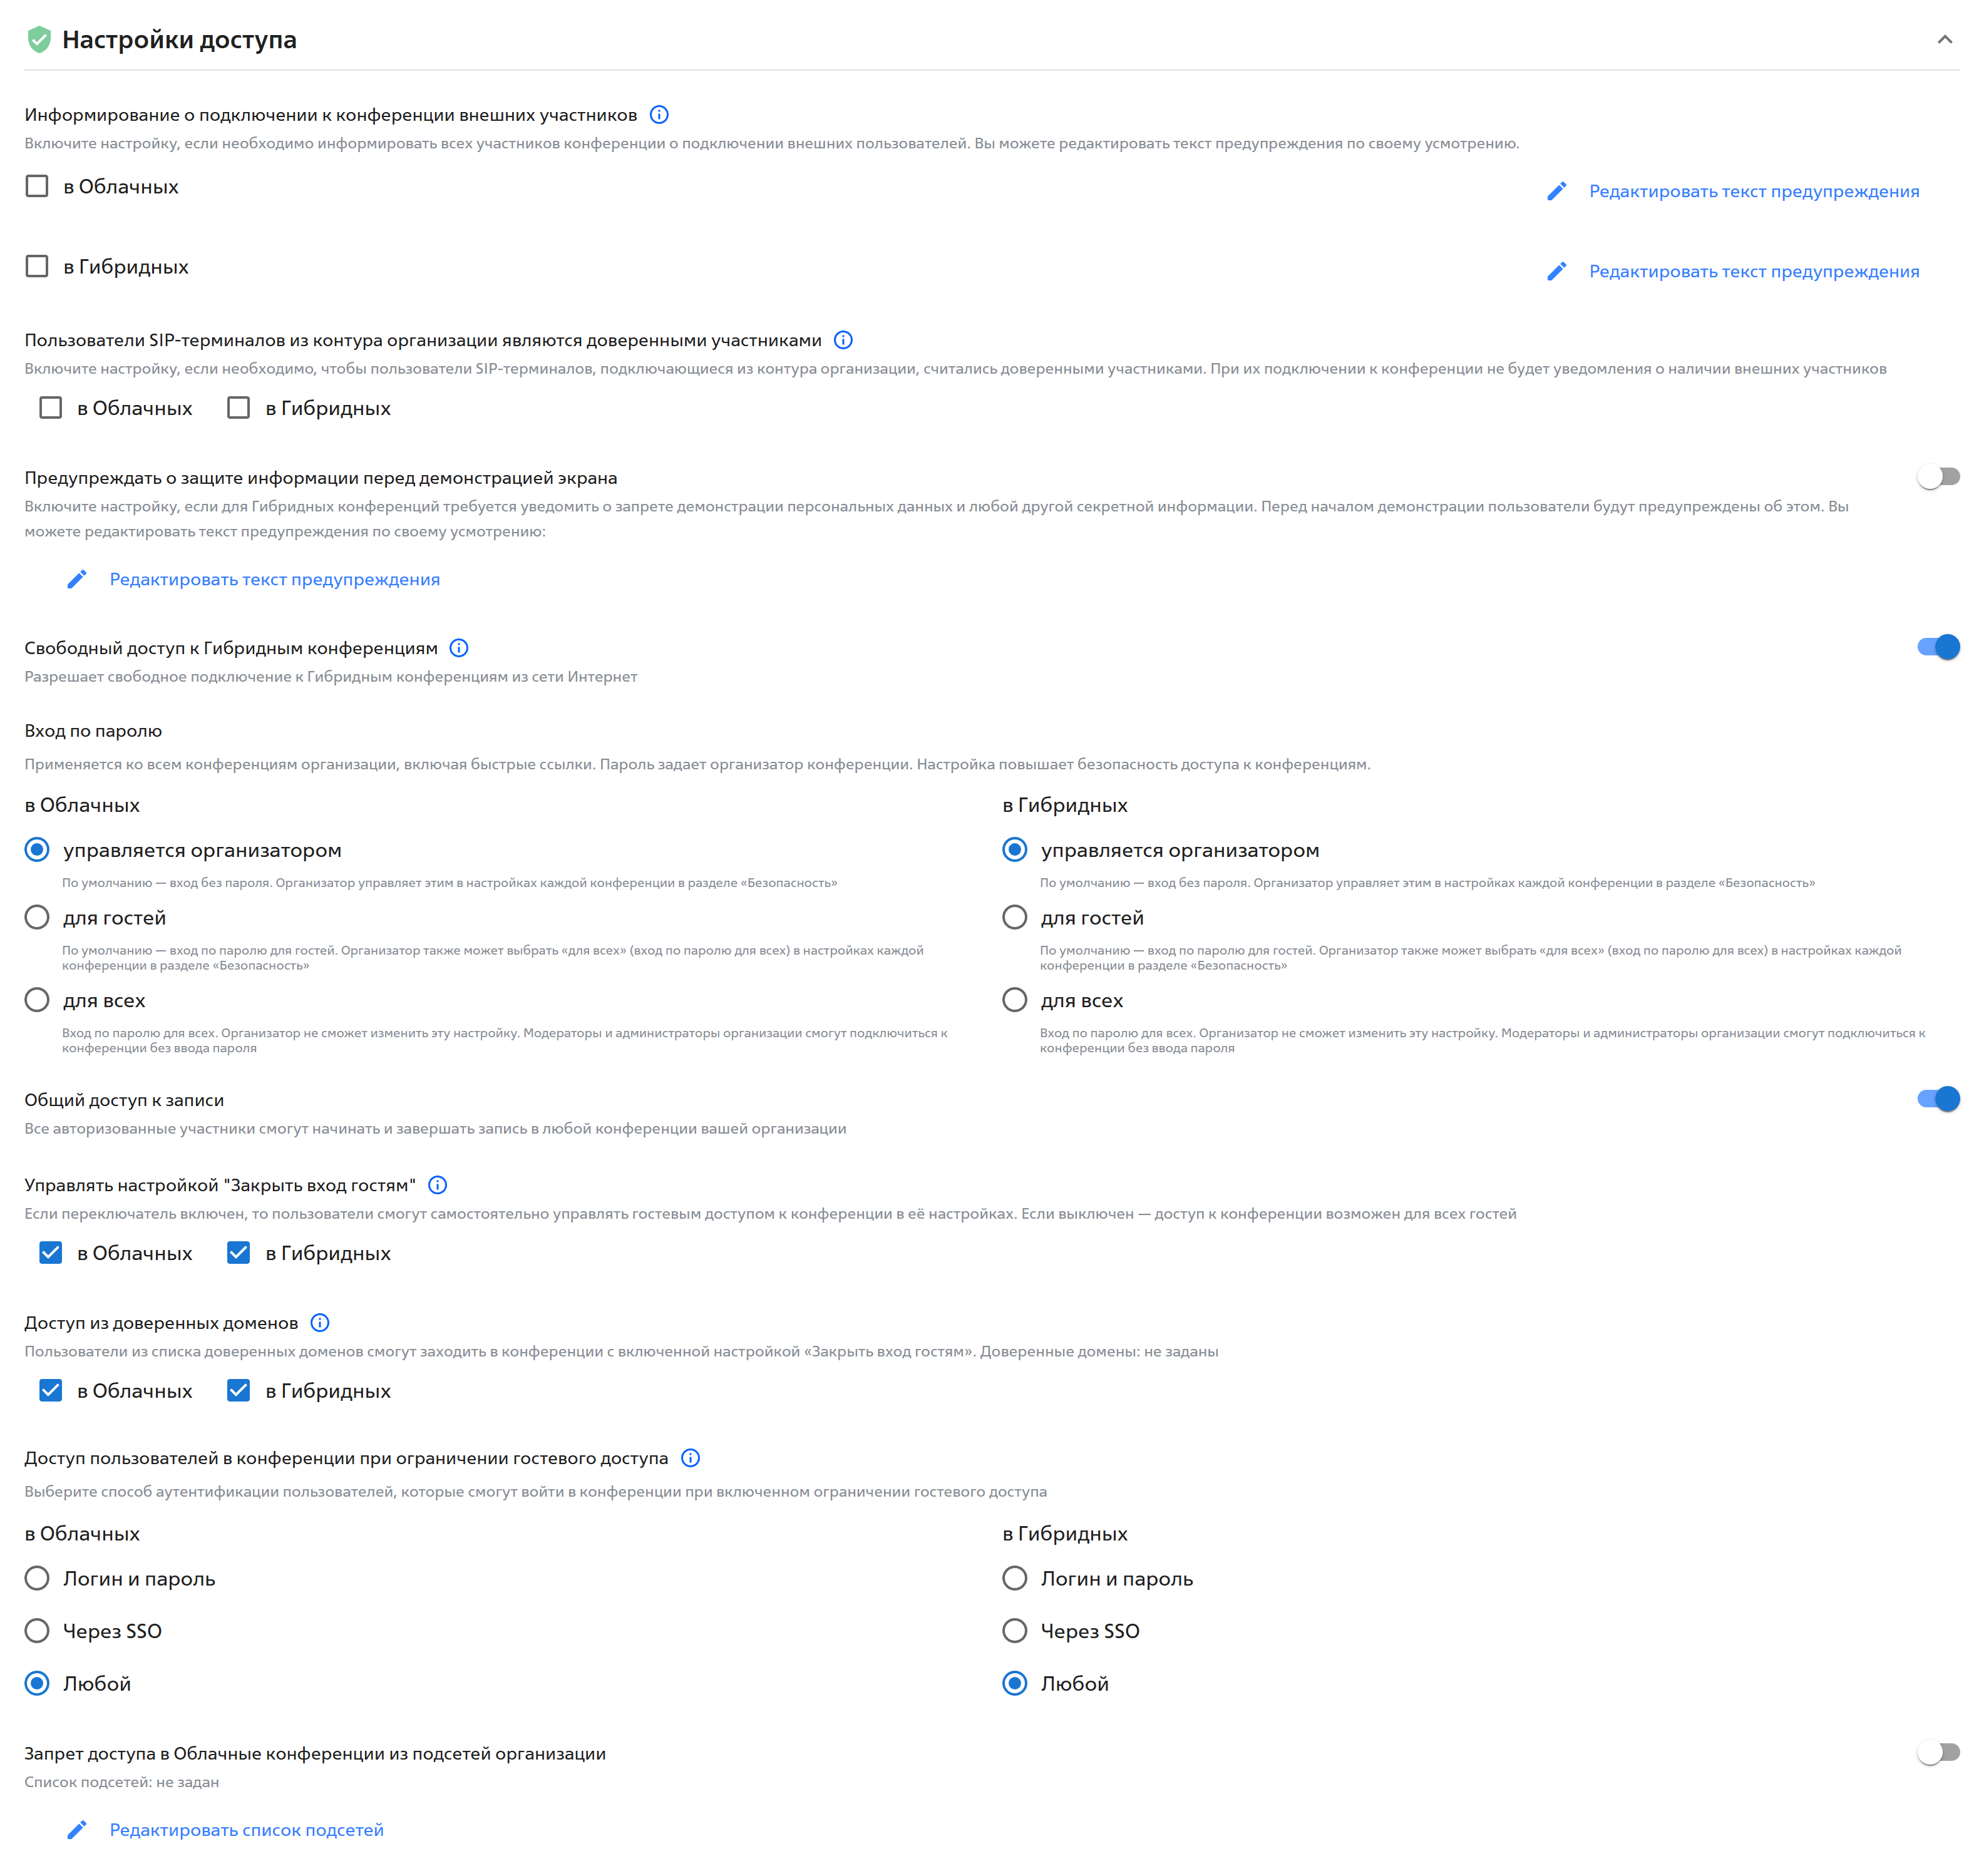Click green shield icon by Настройки доступа
This screenshot has width=1979, height=1876.
click(39, 40)
